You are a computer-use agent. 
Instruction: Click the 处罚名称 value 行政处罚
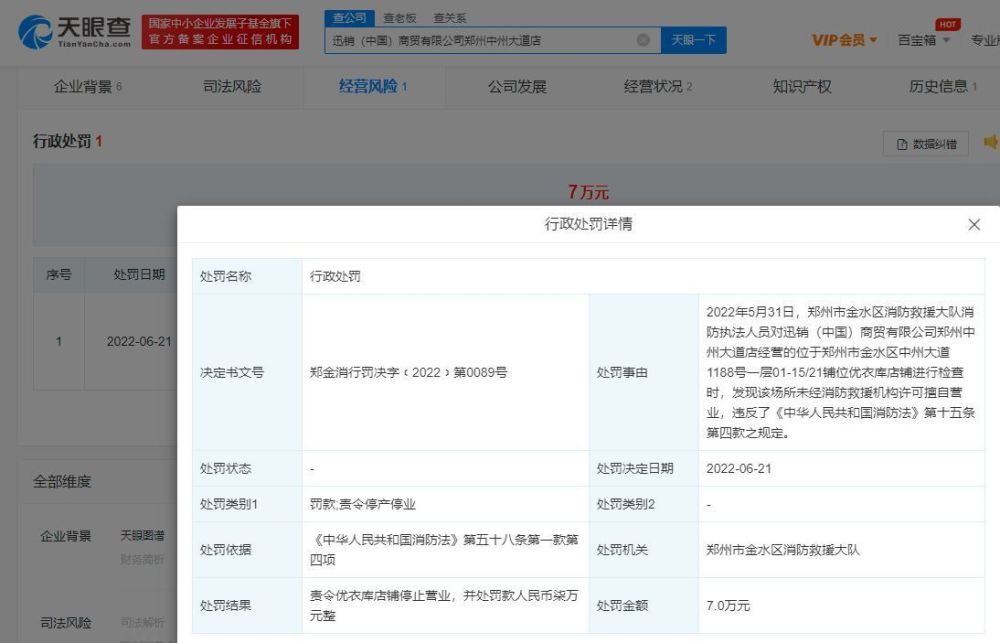(x=335, y=276)
